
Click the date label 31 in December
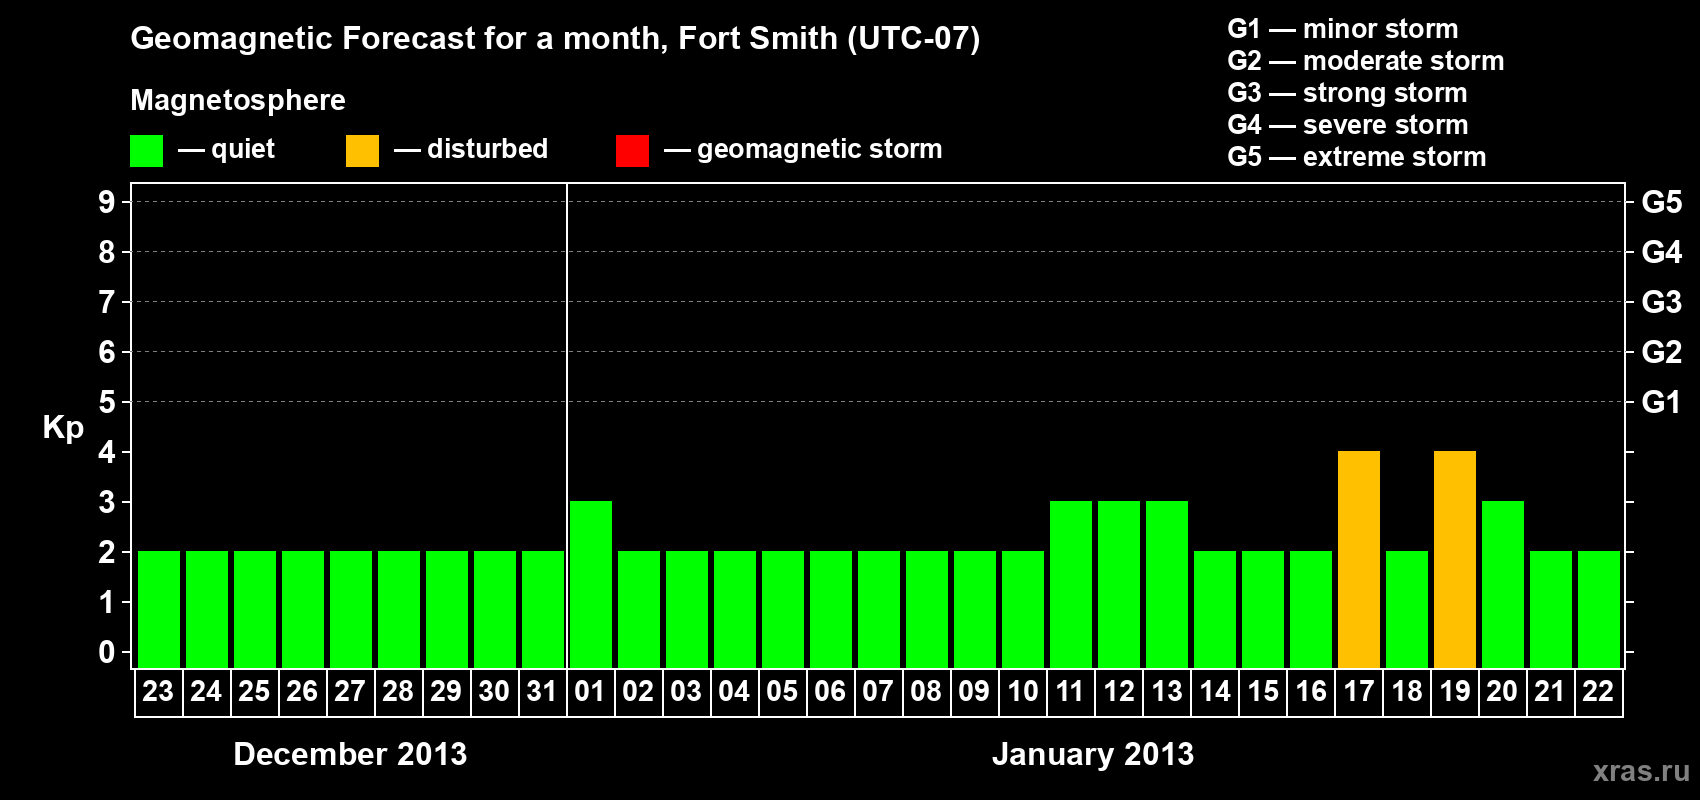coord(542,691)
